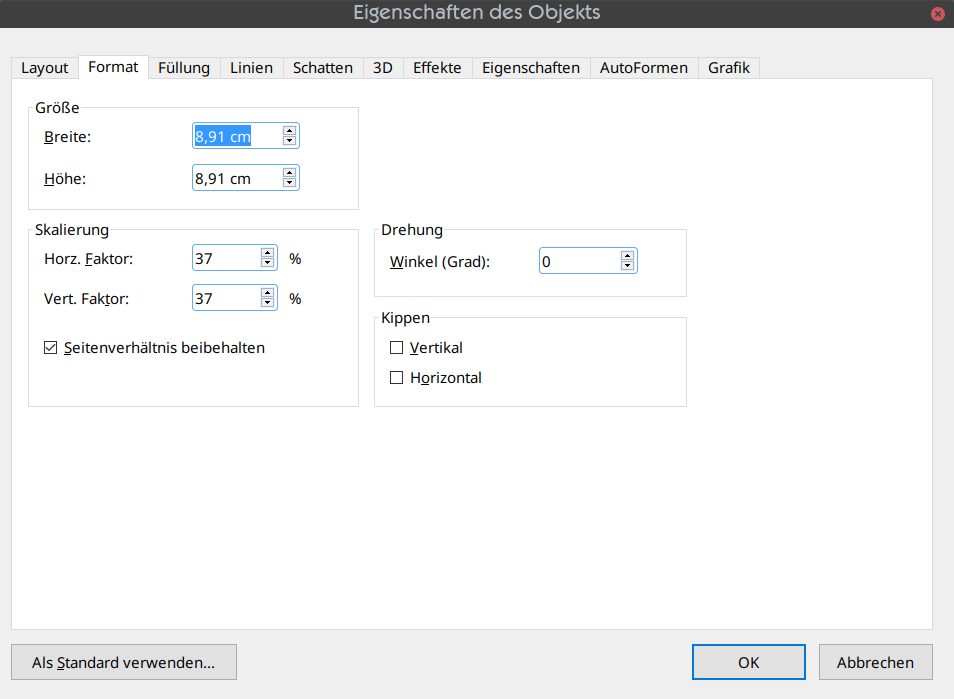
Task: Increase Vert. Faktor with up arrow
Action: [x=268, y=293]
